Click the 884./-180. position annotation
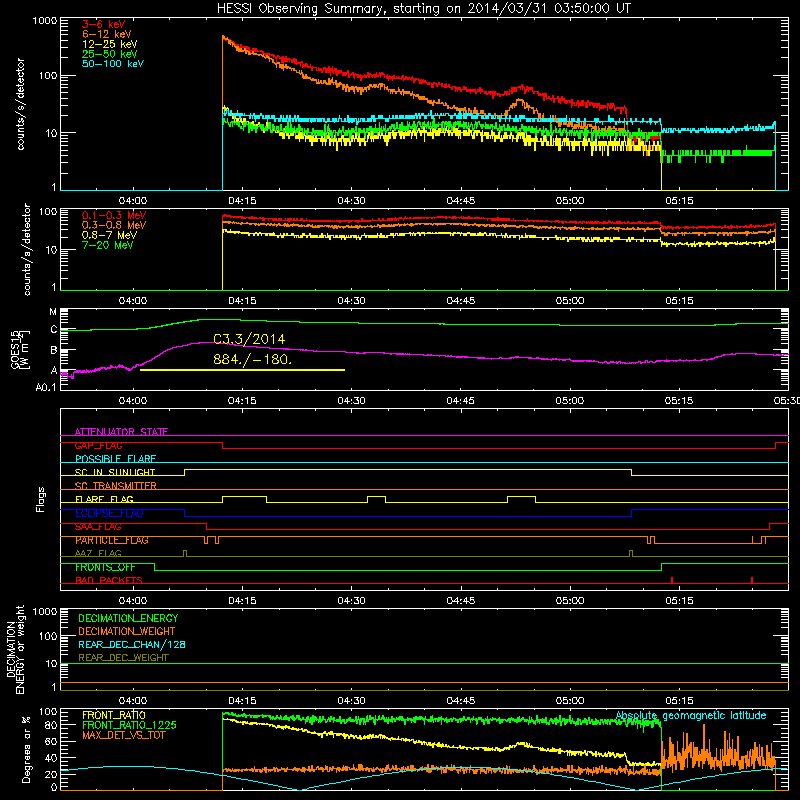Screen dimensions: 800x800 pos(253,359)
